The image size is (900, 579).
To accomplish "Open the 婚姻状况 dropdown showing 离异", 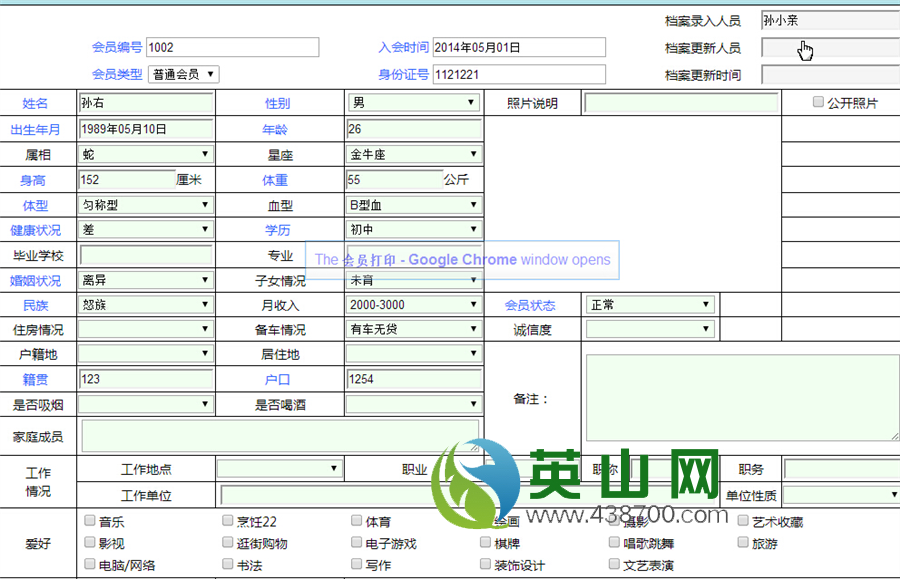I will pos(145,280).
